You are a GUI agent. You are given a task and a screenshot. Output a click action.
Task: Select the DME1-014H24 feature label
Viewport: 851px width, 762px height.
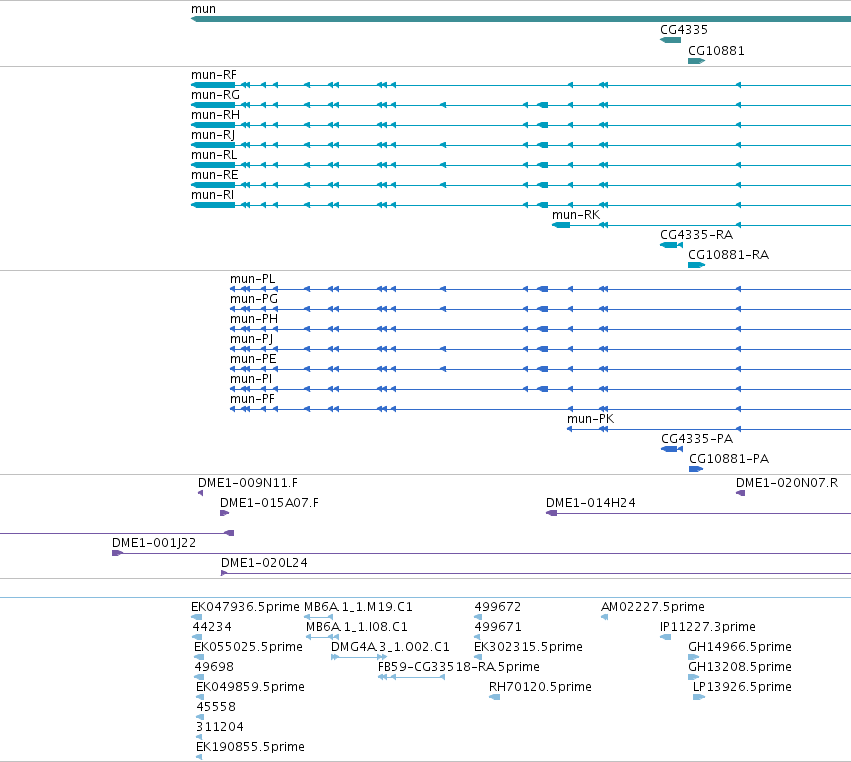click(590, 503)
